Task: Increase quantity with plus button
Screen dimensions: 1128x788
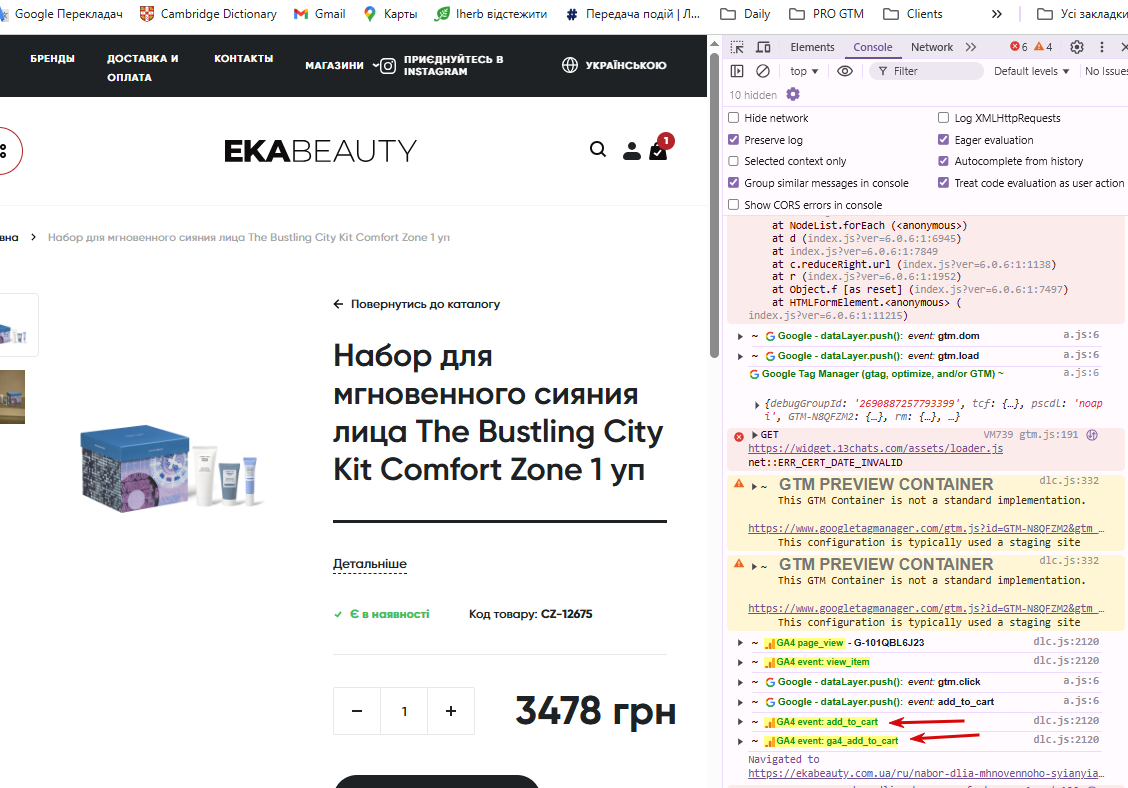Action: coord(451,711)
